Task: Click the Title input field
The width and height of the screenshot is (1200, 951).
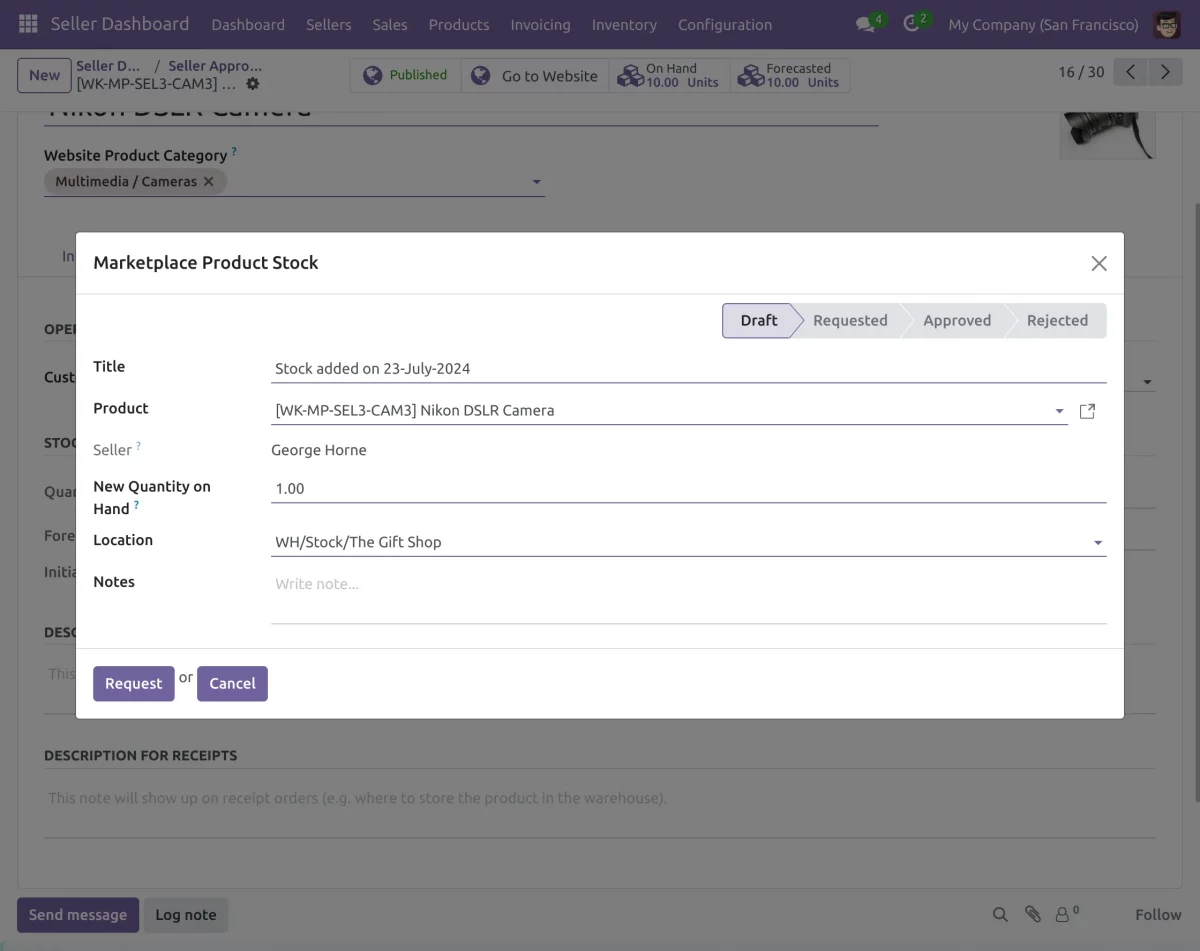Action: coord(688,369)
